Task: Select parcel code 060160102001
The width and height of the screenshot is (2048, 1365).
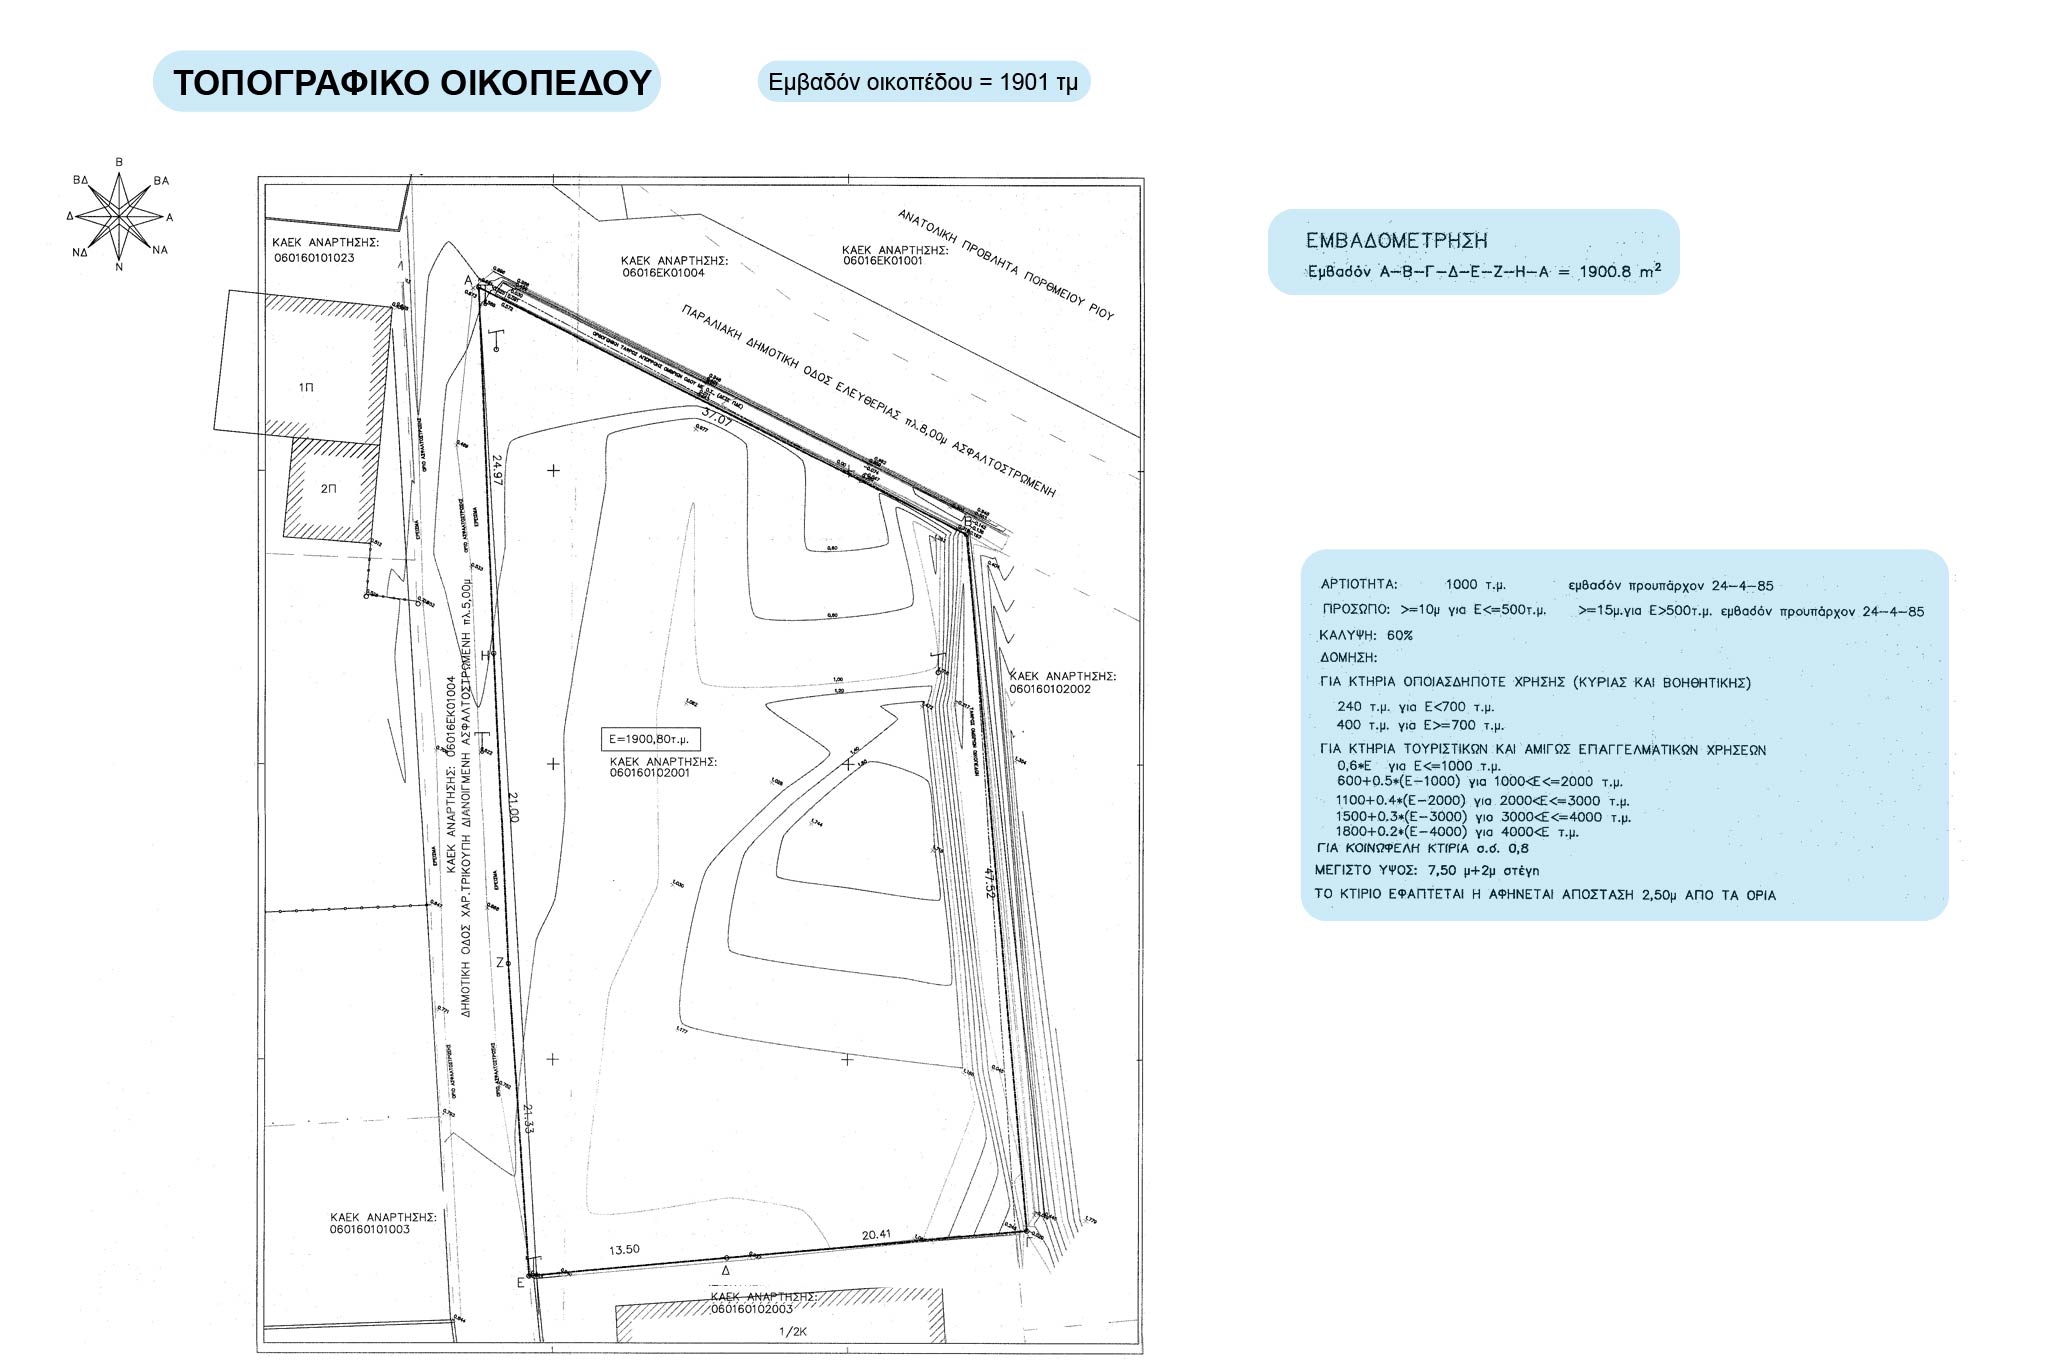Action: (x=650, y=772)
